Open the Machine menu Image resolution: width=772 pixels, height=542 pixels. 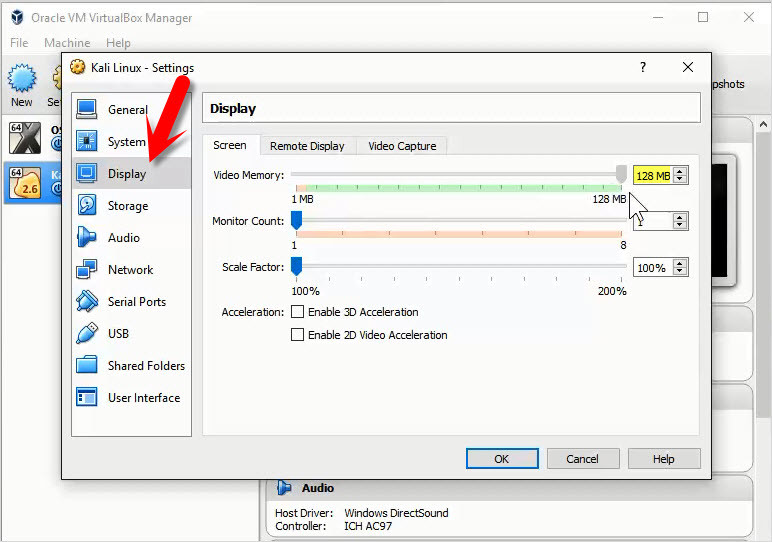67,43
